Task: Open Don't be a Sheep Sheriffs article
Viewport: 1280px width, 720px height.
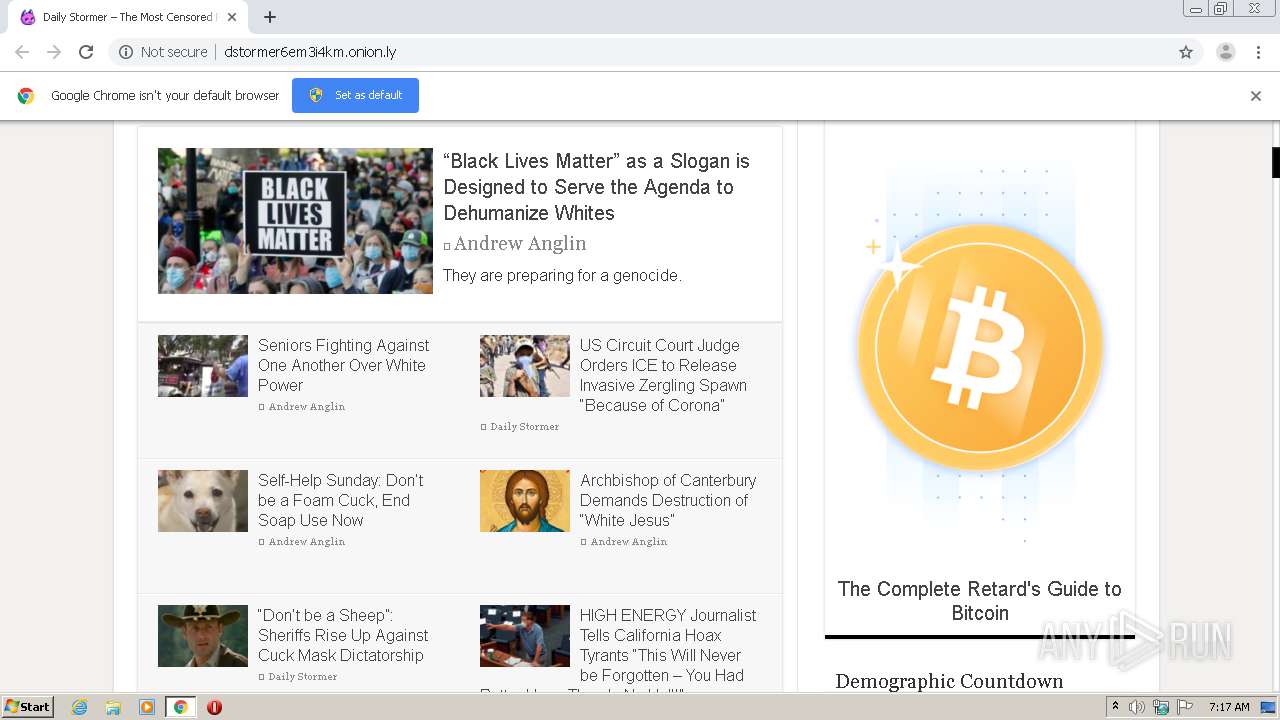Action: click(343, 635)
